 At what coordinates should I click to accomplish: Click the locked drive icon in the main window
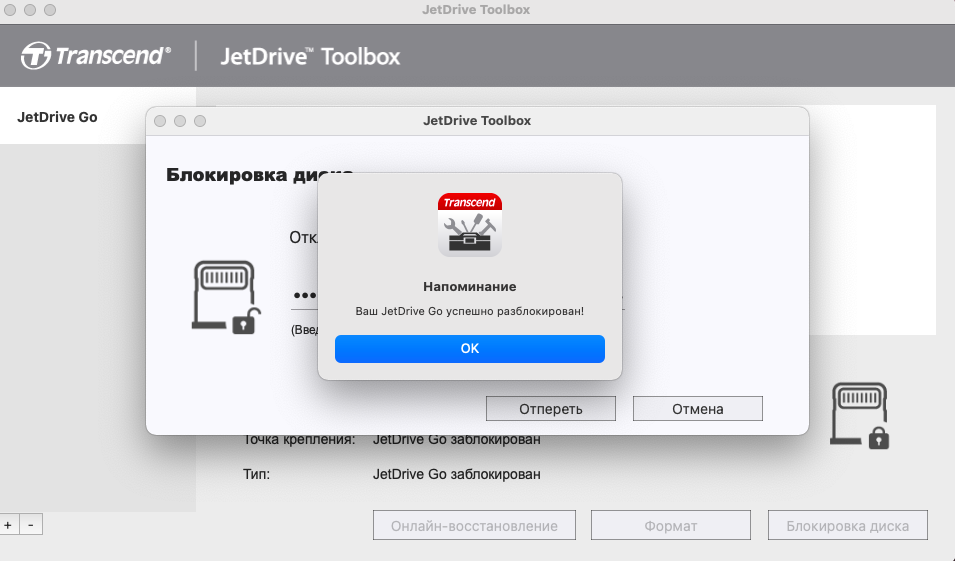859,415
